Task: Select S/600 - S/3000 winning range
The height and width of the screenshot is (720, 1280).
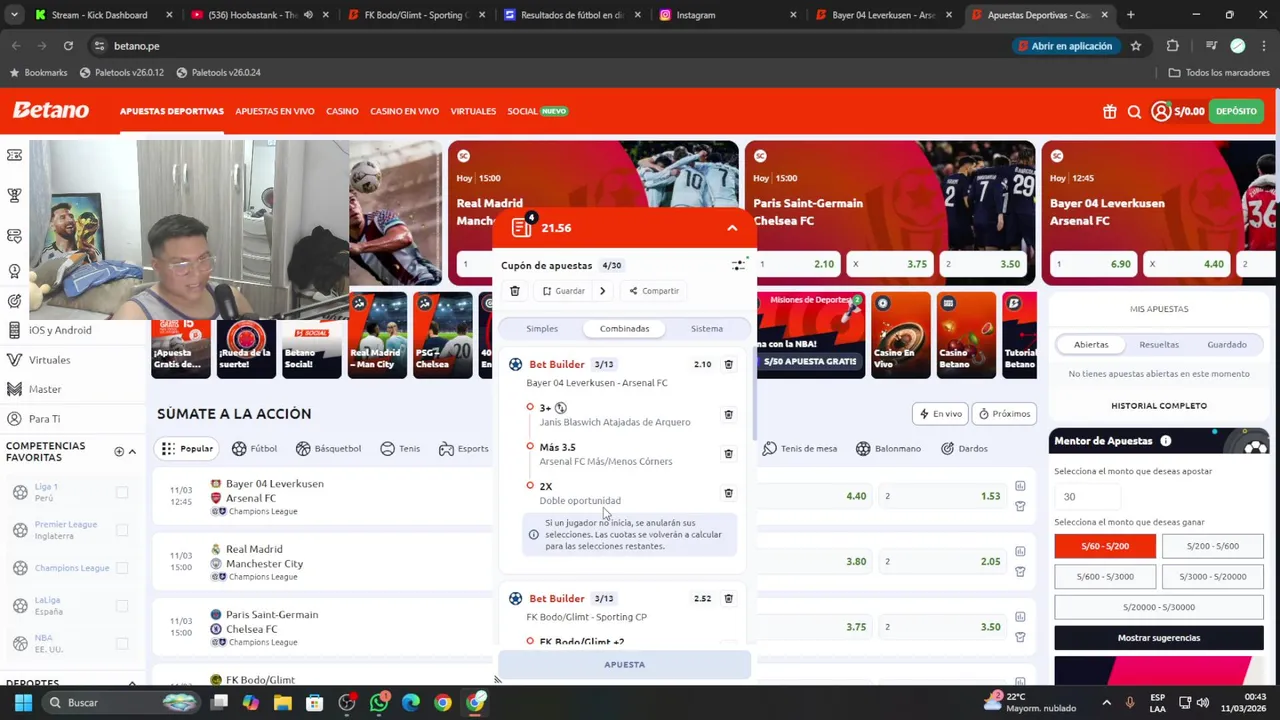Action: coord(1104,577)
